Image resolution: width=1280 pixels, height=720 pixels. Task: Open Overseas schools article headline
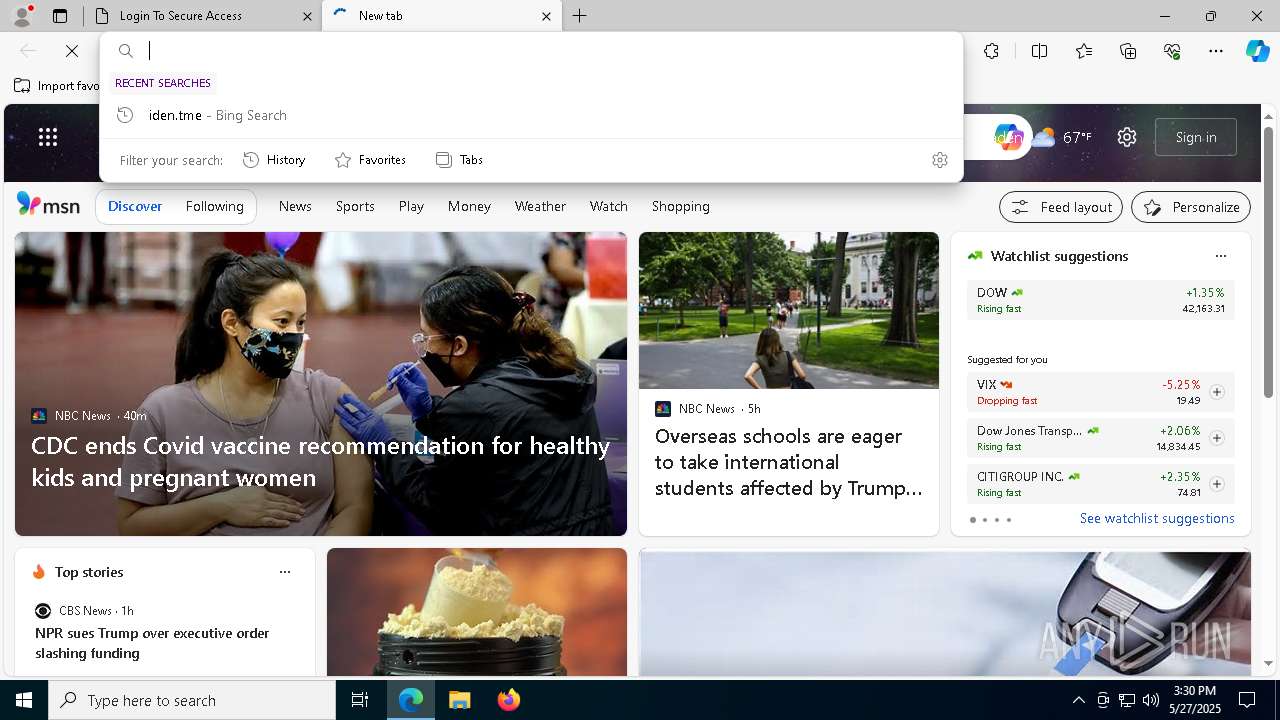click(x=789, y=462)
